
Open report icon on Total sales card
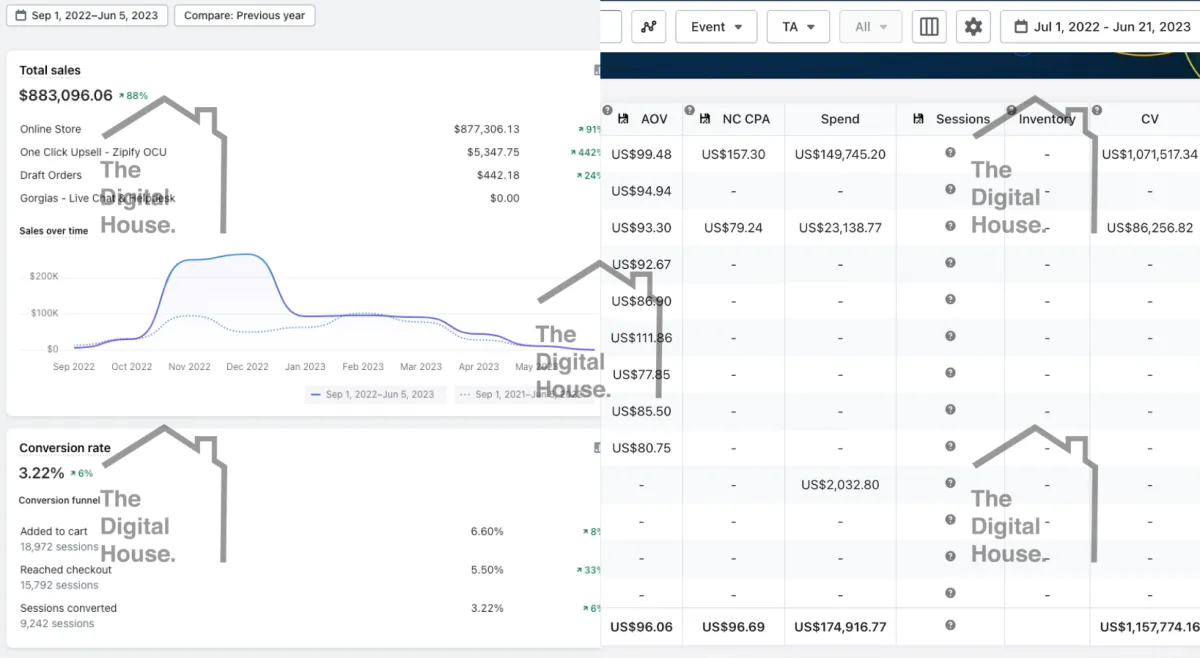pyautogui.click(x=597, y=70)
